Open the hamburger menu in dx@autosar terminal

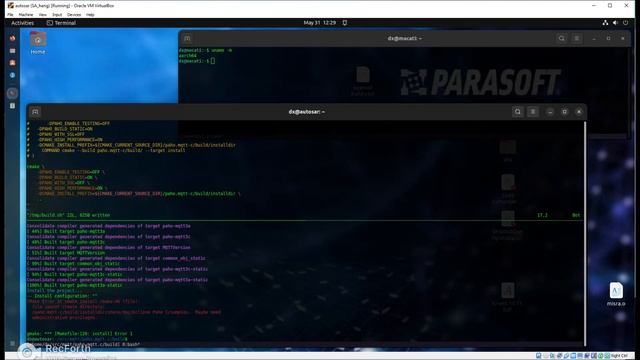click(533, 111)
